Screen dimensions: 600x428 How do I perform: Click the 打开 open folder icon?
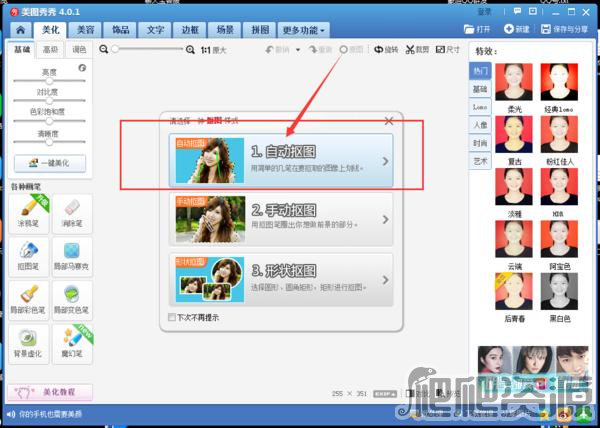coord(469,29)
